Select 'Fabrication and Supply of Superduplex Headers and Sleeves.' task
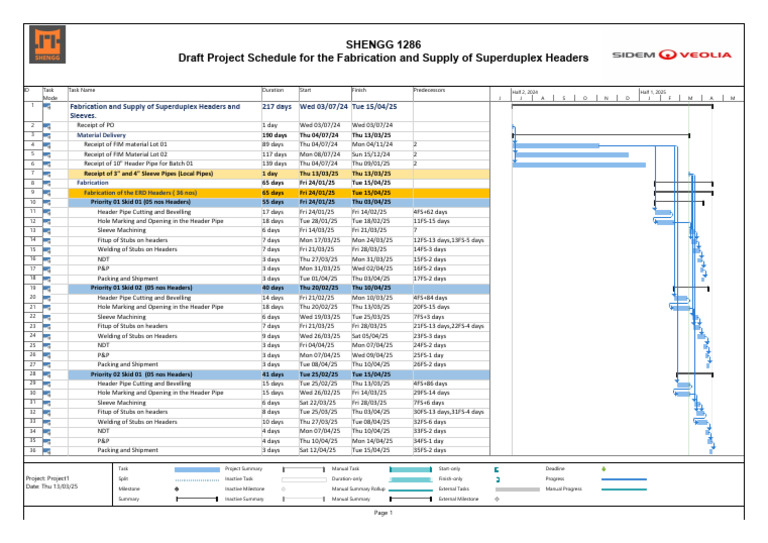Image resolution: width=768 pixels, height=543 pixels. point(155,111)
